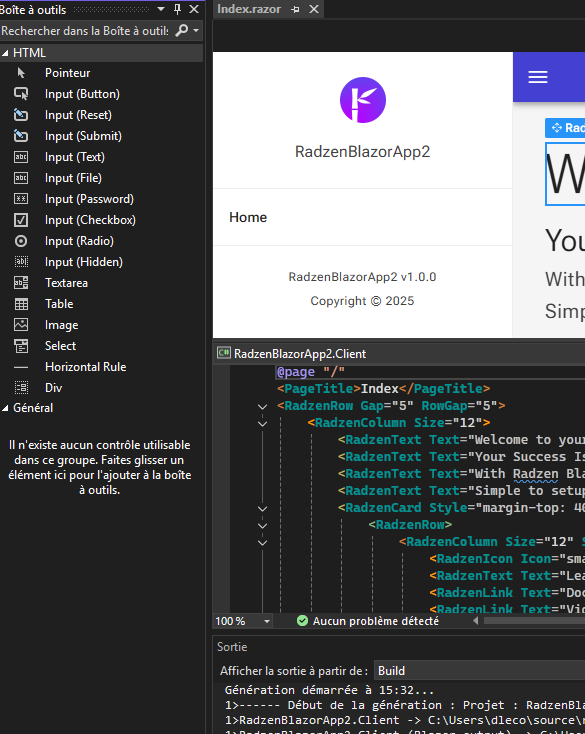Close the Index.razor tab
The width and height of the screenshot is (585, 734).
tap(314, 9)
